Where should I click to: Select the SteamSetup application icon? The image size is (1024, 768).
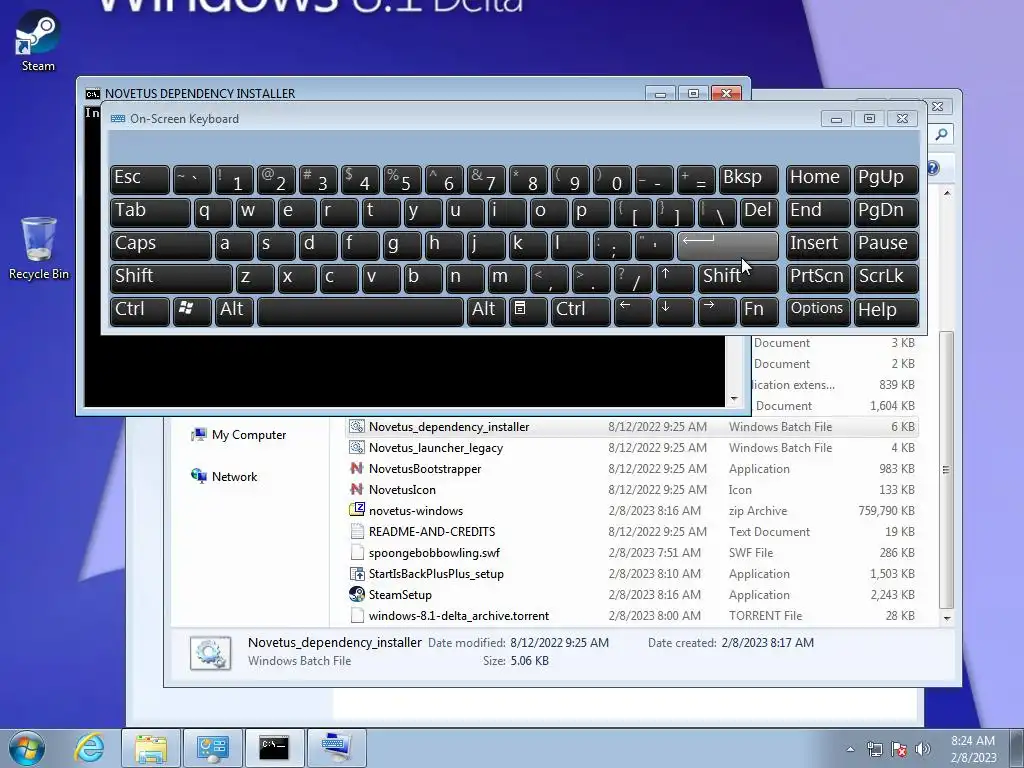357,594
